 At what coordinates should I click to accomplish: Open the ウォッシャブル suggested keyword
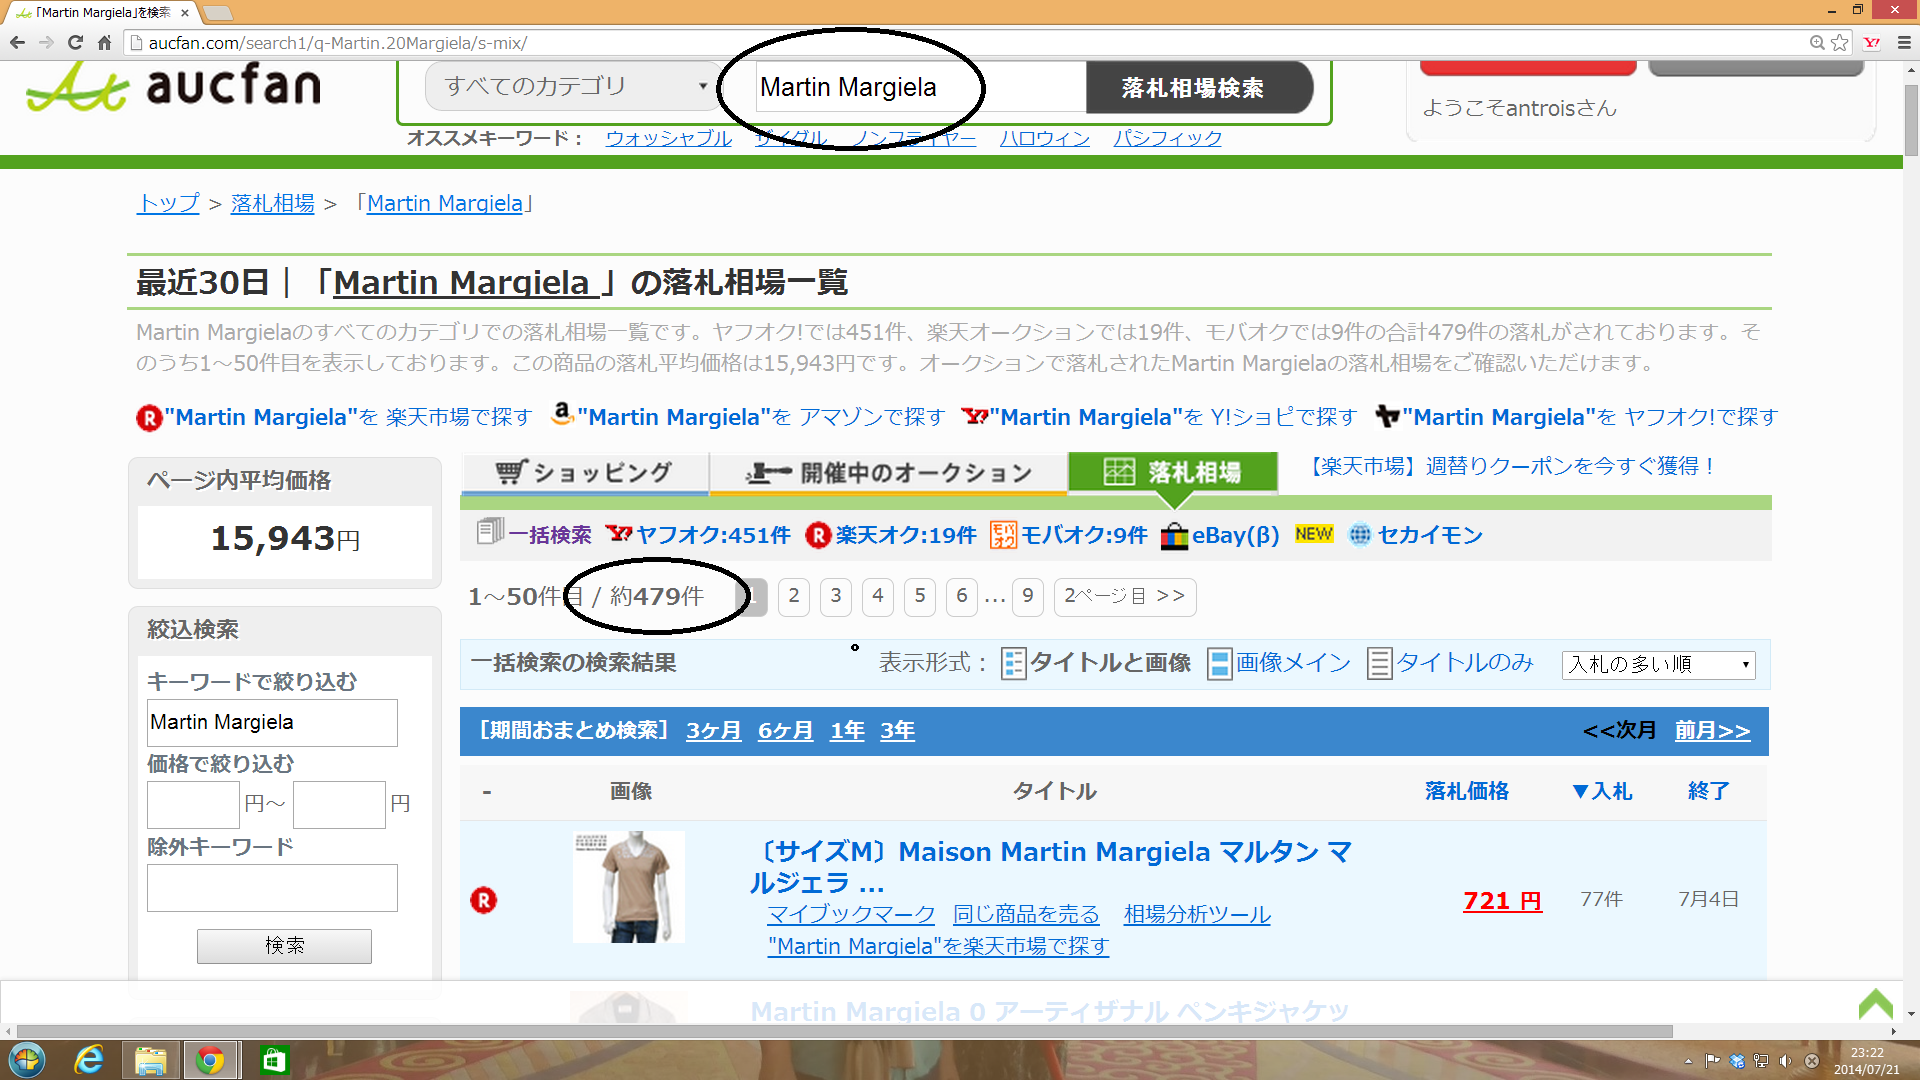669,138
